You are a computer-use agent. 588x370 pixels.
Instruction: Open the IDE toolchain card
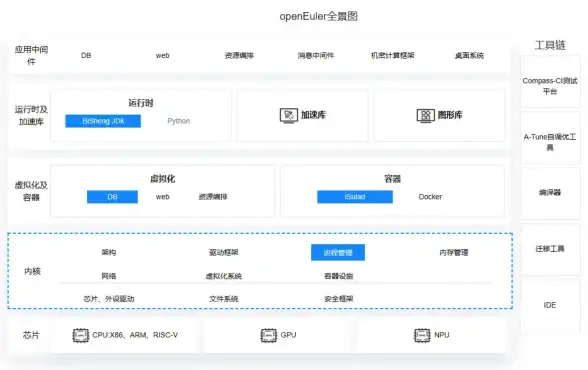point(550,305)
